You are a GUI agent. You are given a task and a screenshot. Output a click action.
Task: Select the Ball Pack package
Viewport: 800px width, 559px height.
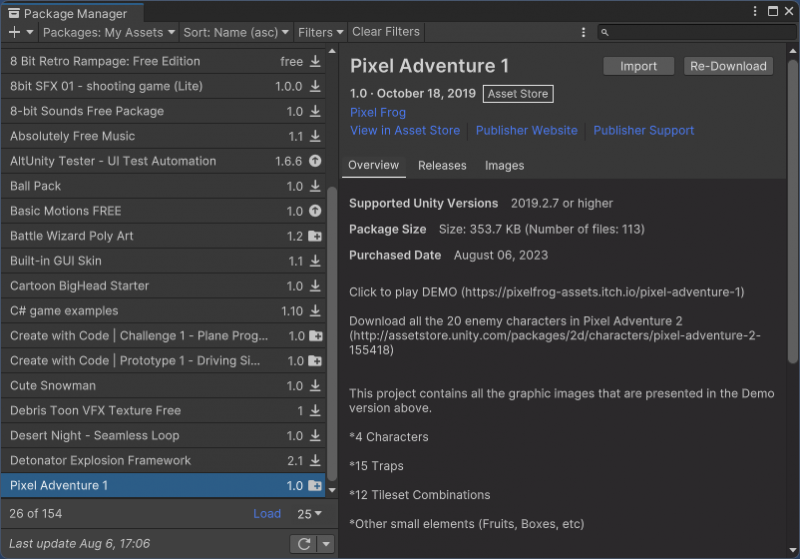(163, 186)
